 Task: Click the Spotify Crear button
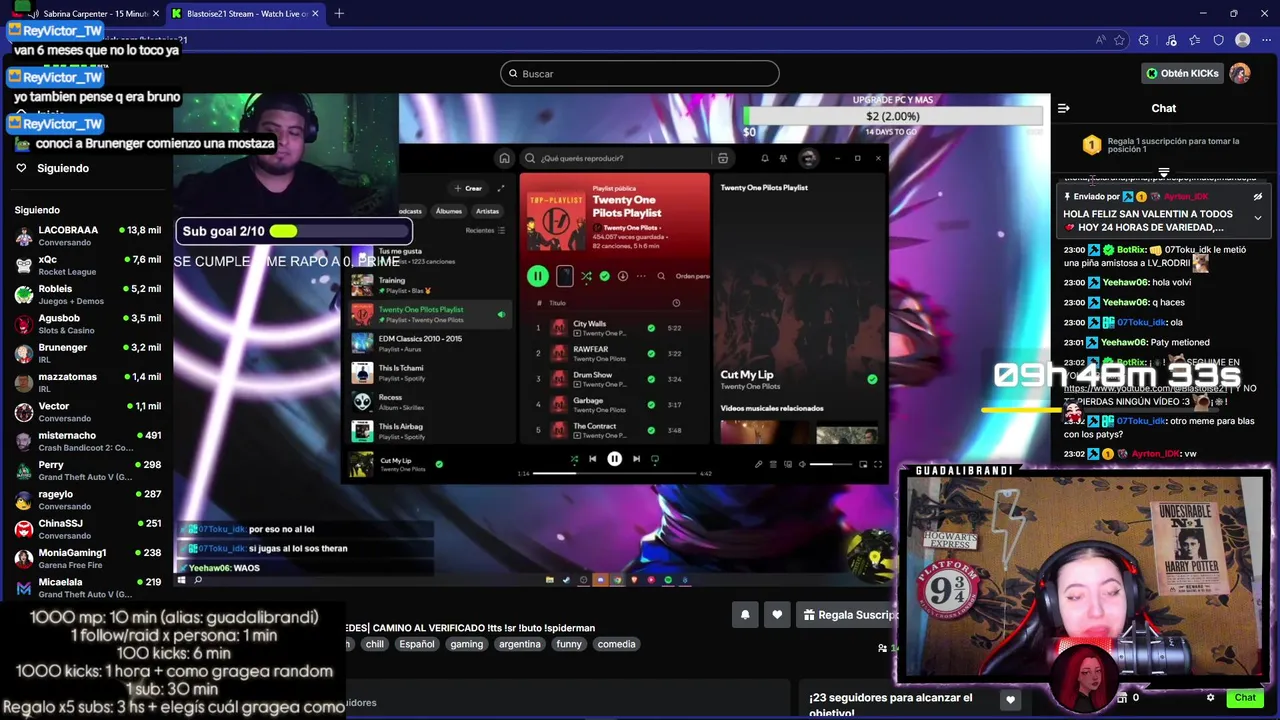[x=468, y=188]
